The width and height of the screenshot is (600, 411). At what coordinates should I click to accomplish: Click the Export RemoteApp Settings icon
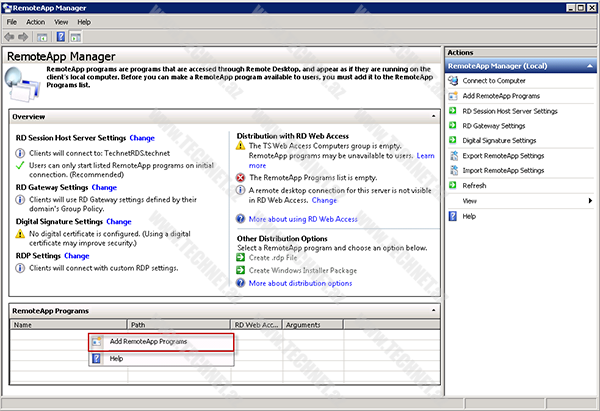click(453, 156)
